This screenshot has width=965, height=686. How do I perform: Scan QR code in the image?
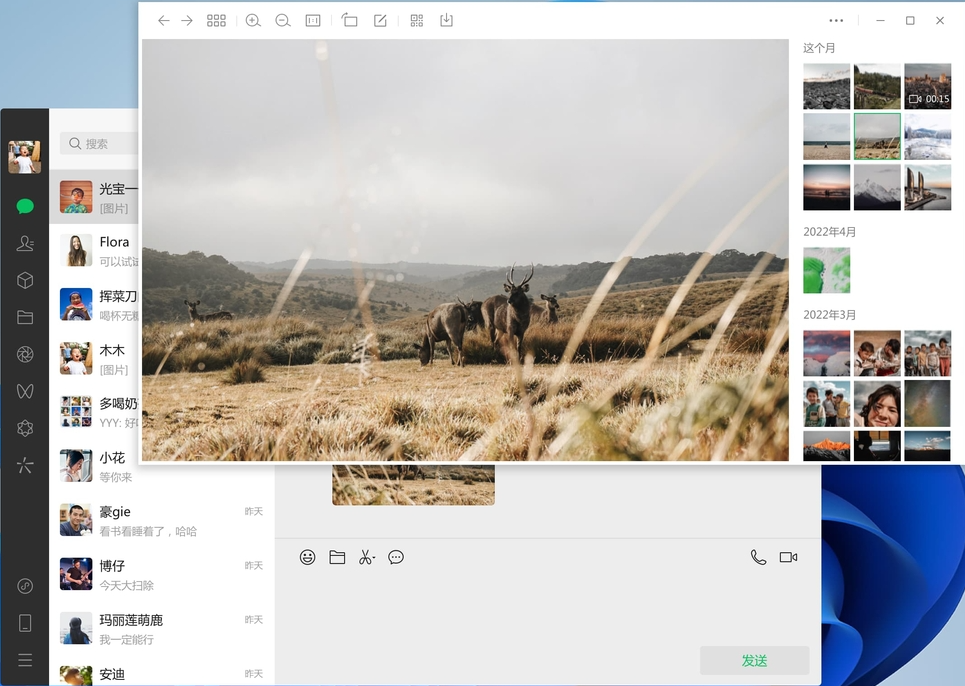click(x=417, y=21)
